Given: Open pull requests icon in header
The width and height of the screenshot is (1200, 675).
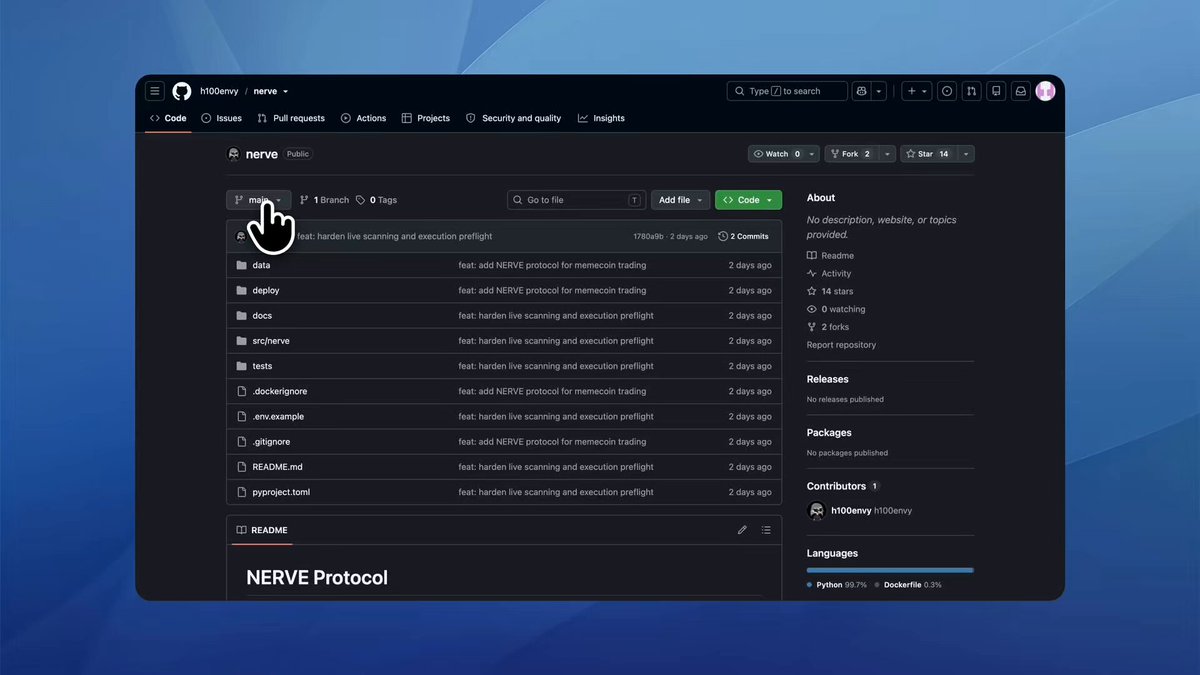Looking at the screenshot, I should [971, 91].
